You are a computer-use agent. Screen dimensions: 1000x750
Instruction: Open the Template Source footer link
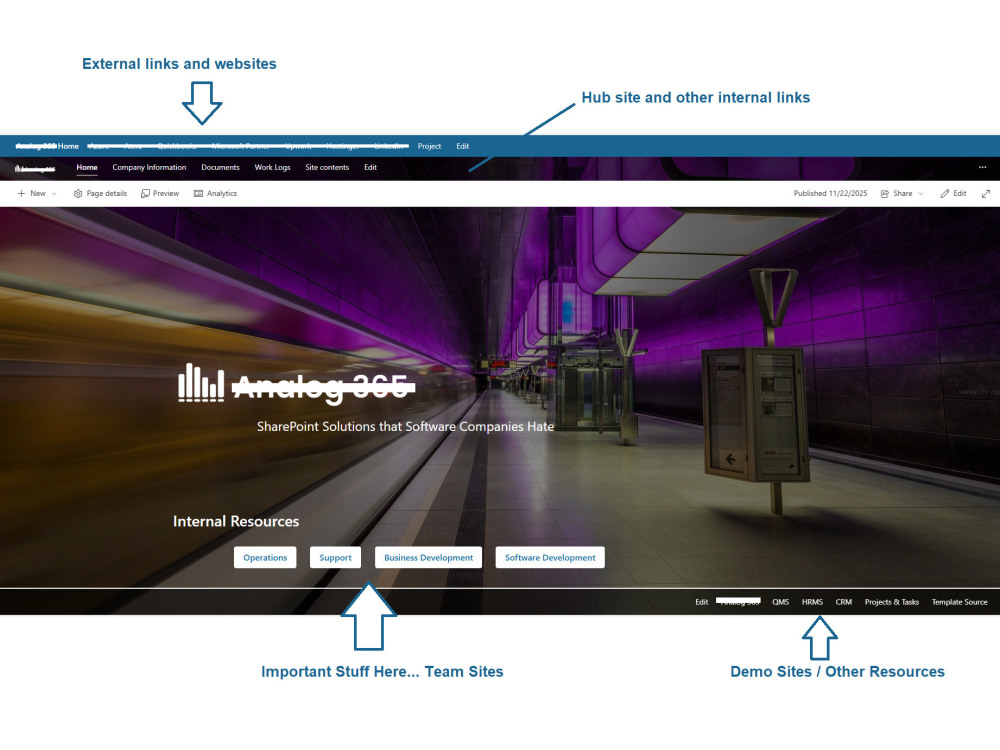point(959,602)
